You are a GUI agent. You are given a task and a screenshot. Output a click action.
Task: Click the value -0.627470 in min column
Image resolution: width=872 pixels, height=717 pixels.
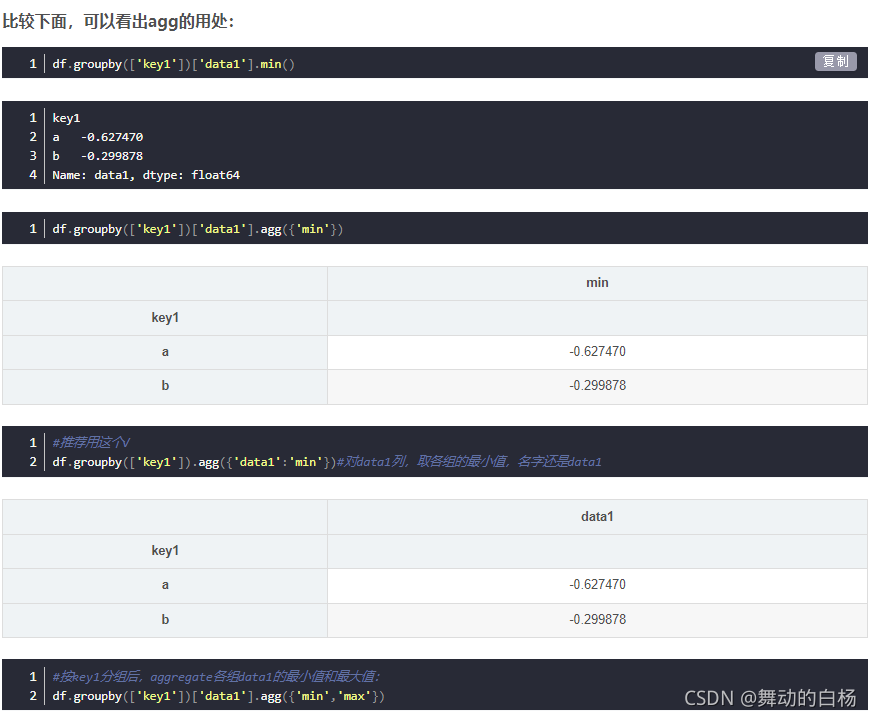tap(597, 351)
